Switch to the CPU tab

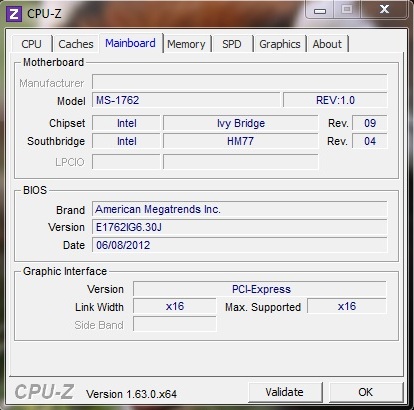[32, 44]
